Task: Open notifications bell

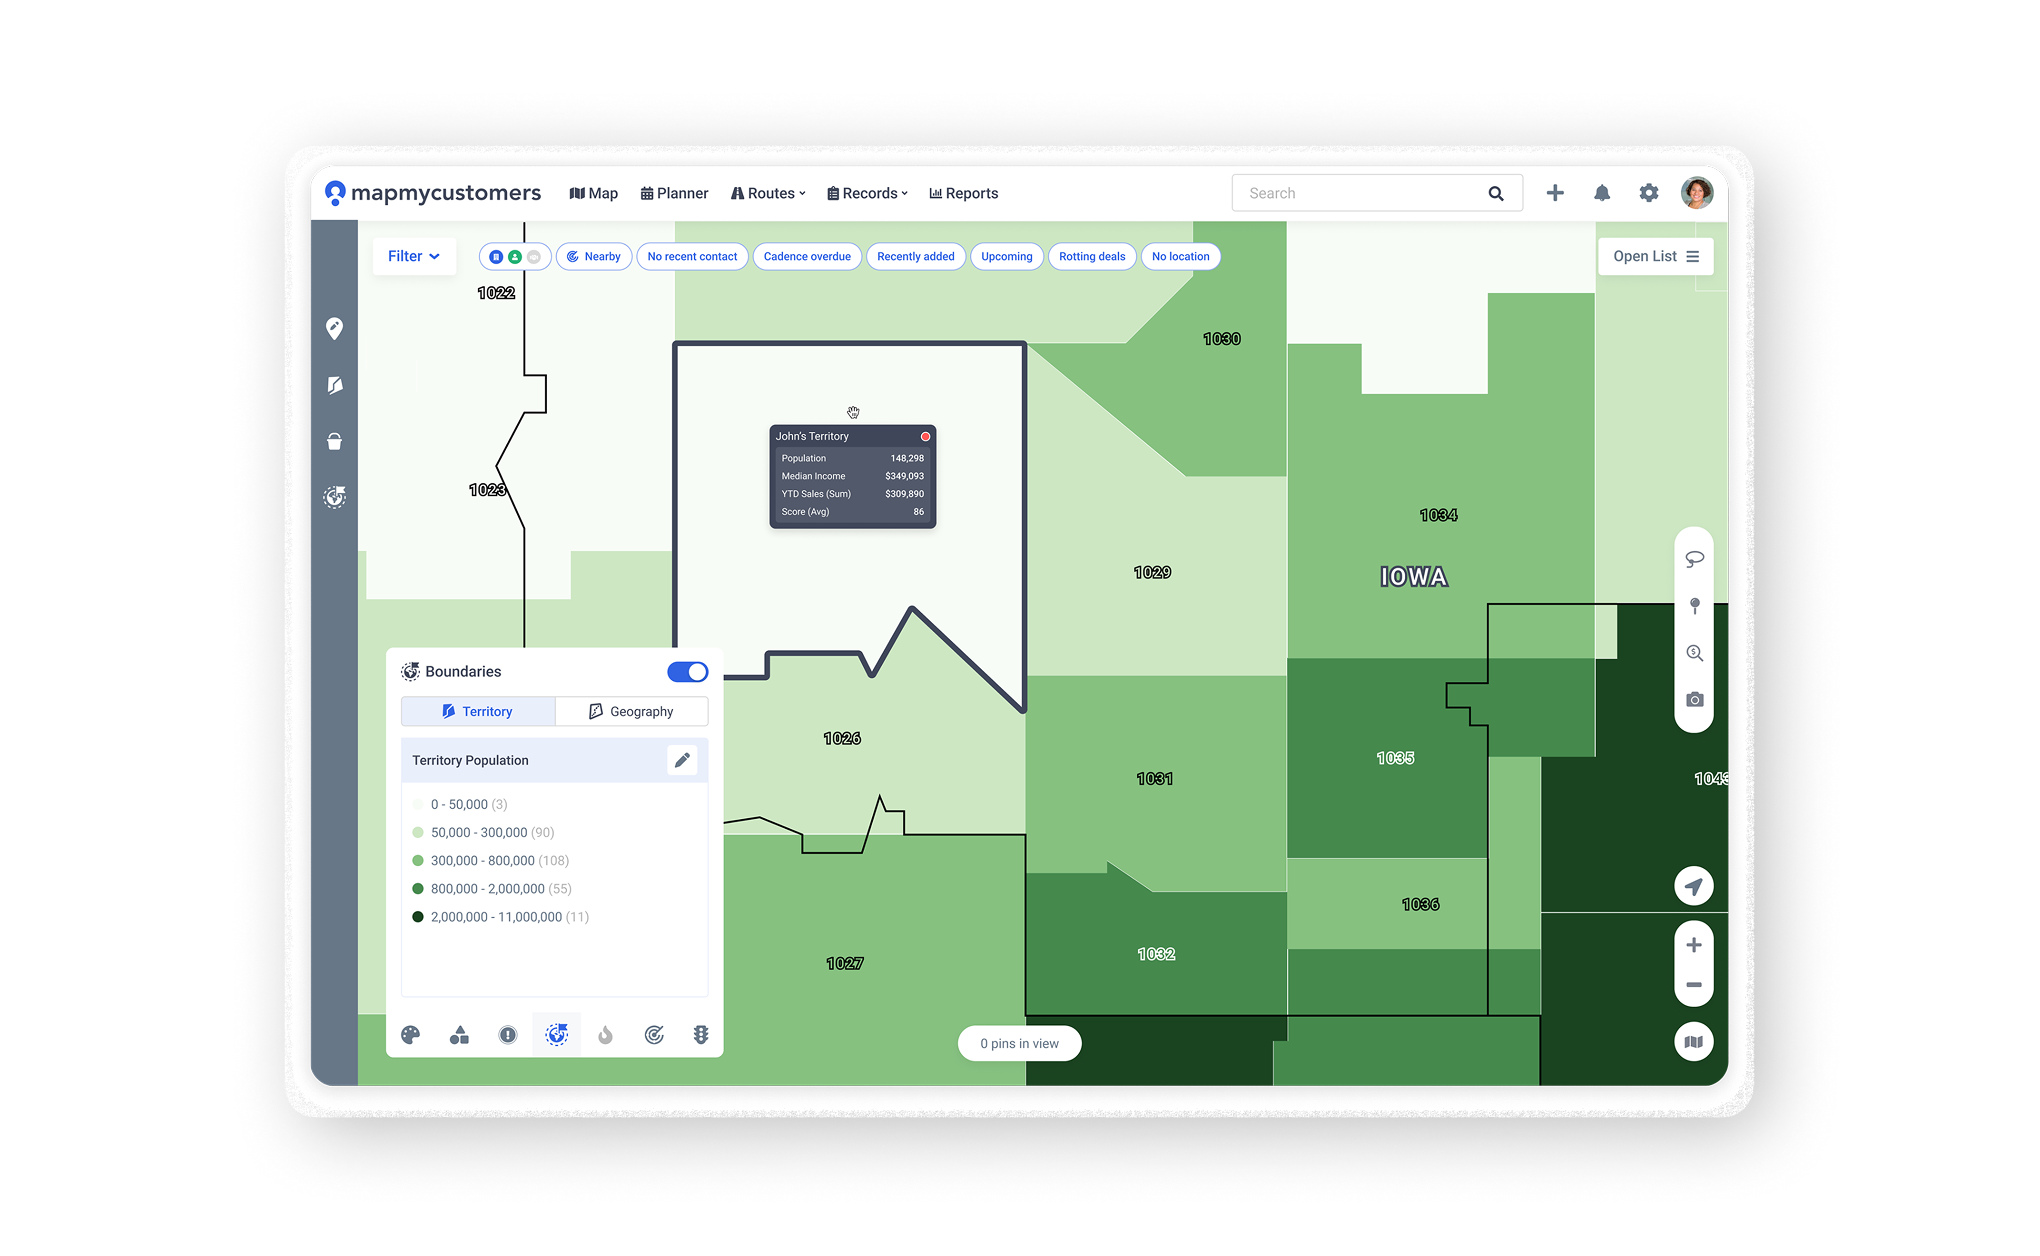Action: coord(1602,193)
